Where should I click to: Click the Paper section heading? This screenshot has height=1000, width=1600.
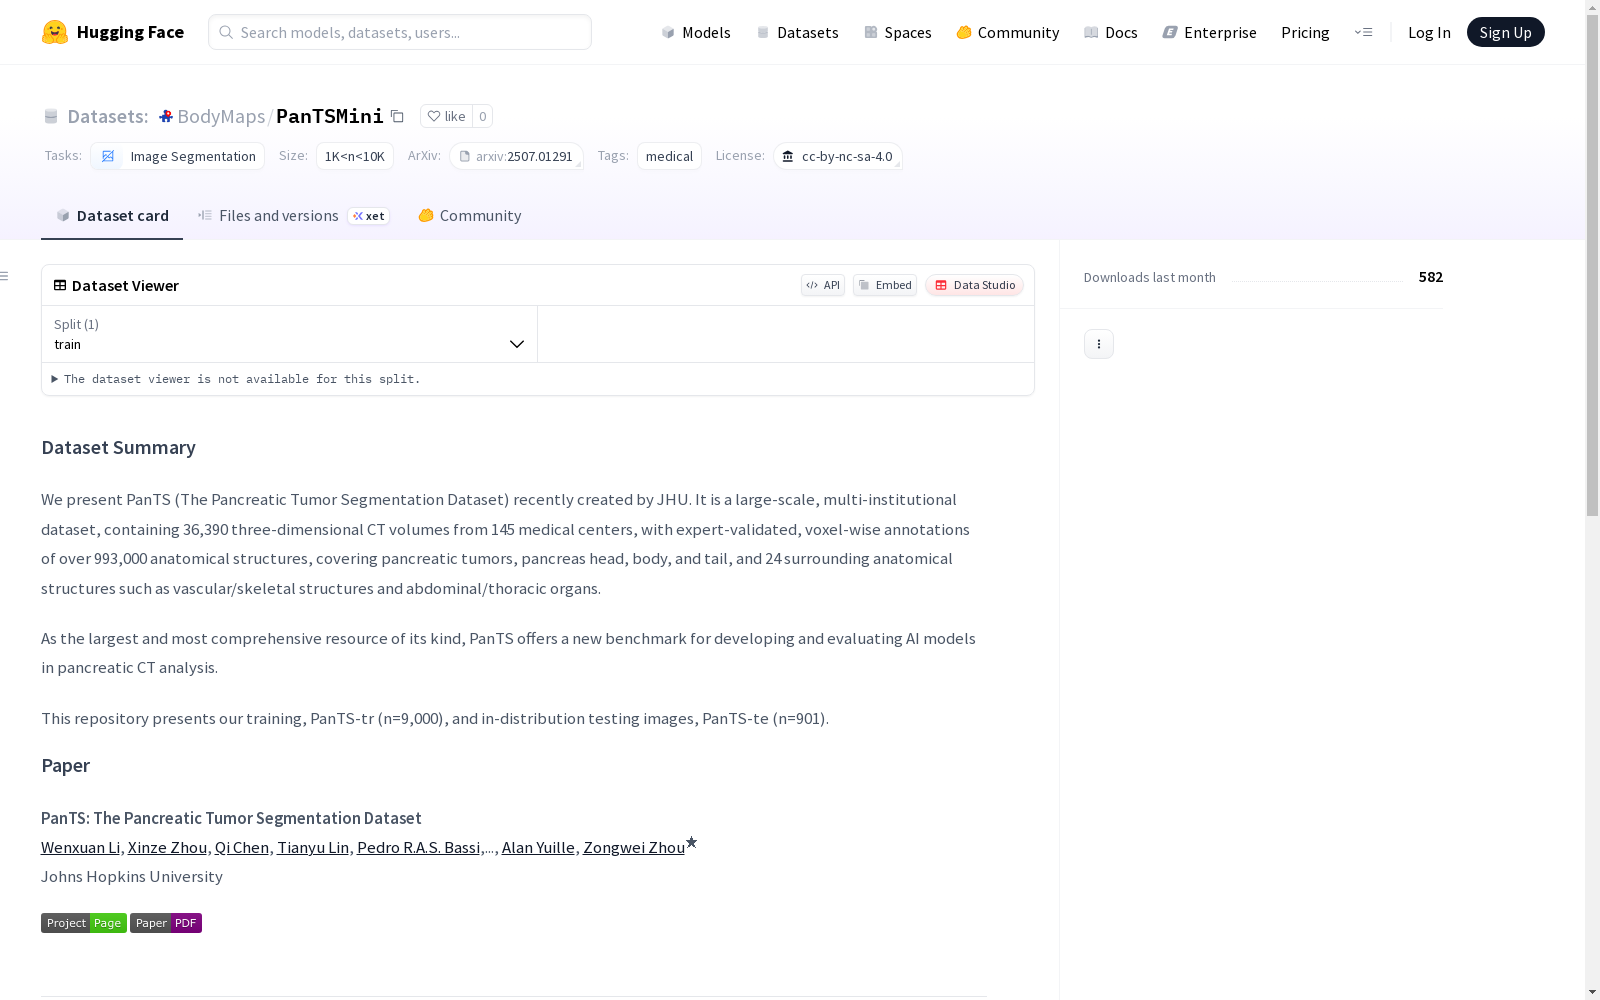65,766
